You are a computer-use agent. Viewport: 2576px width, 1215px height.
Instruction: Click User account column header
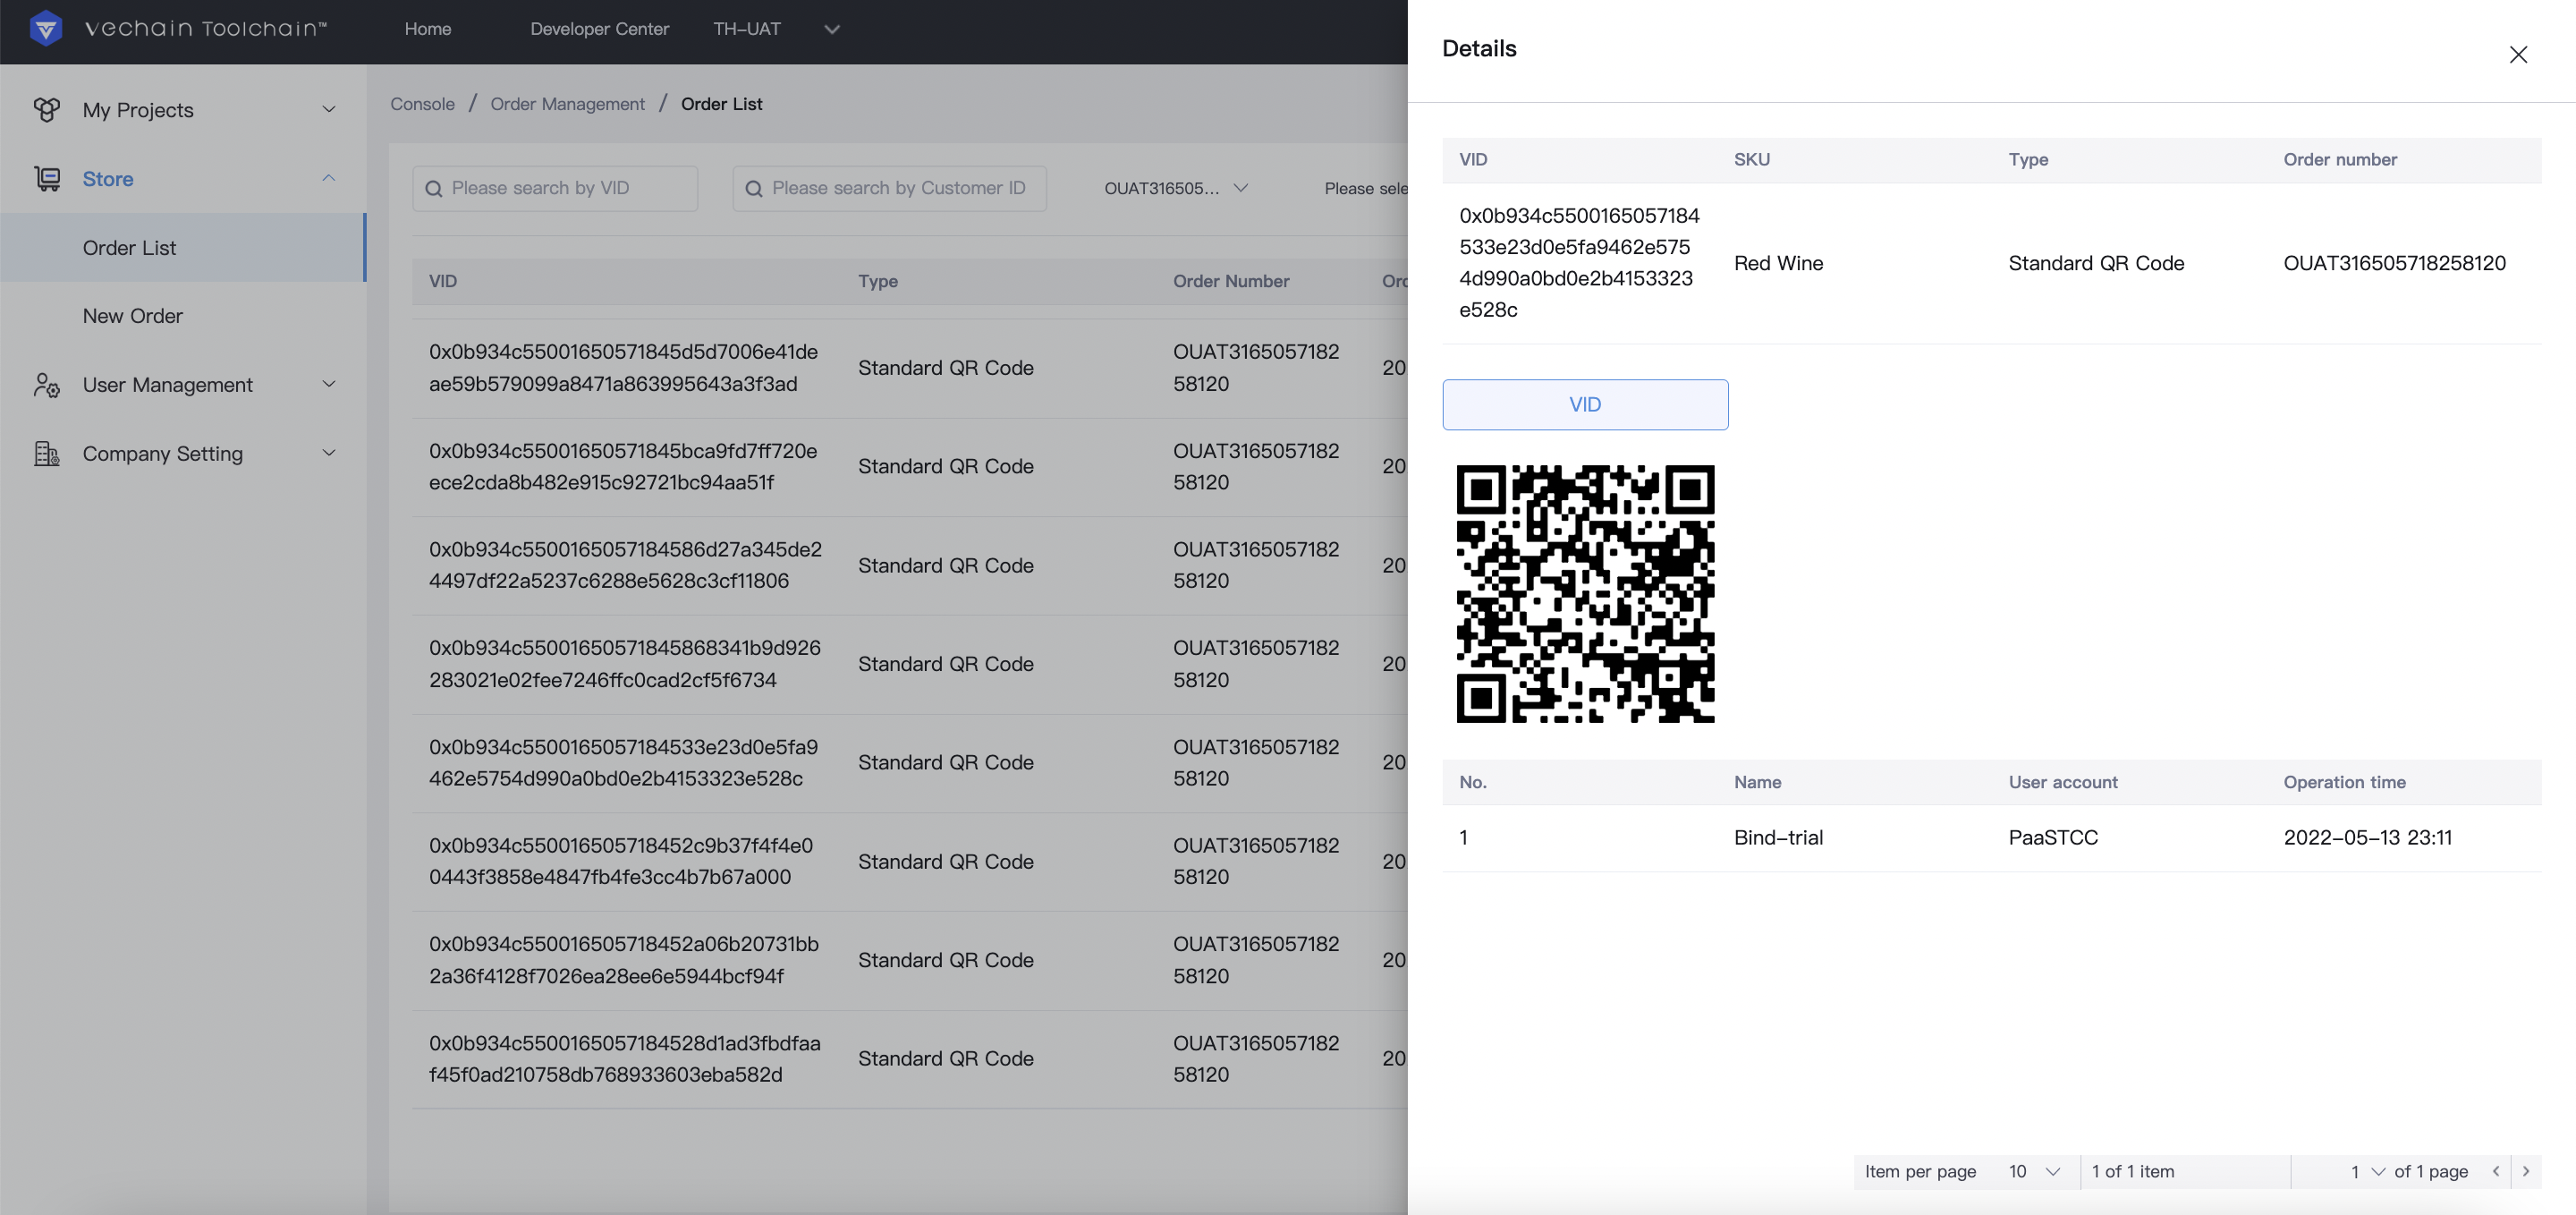(x=2063, y=783)
